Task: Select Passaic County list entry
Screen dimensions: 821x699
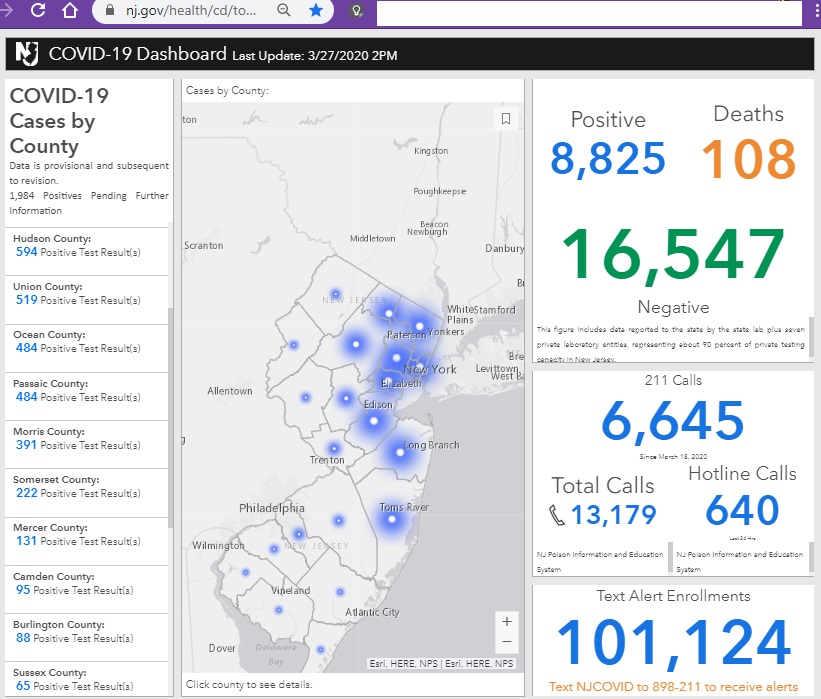Action: (87, 396)
